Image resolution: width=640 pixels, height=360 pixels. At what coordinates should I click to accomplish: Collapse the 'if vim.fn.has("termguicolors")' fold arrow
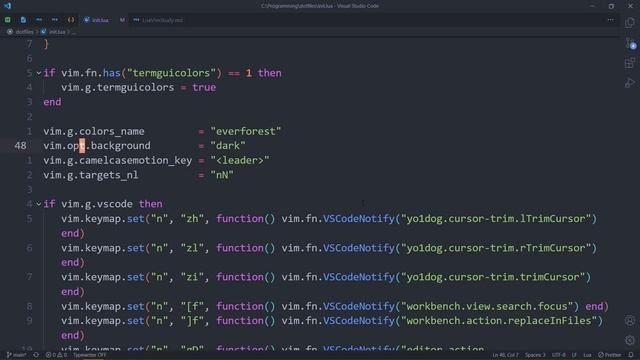point(39,73)
